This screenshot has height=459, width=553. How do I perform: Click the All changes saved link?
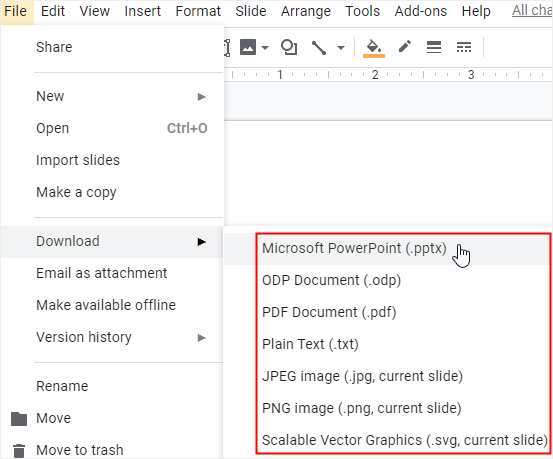532,11
